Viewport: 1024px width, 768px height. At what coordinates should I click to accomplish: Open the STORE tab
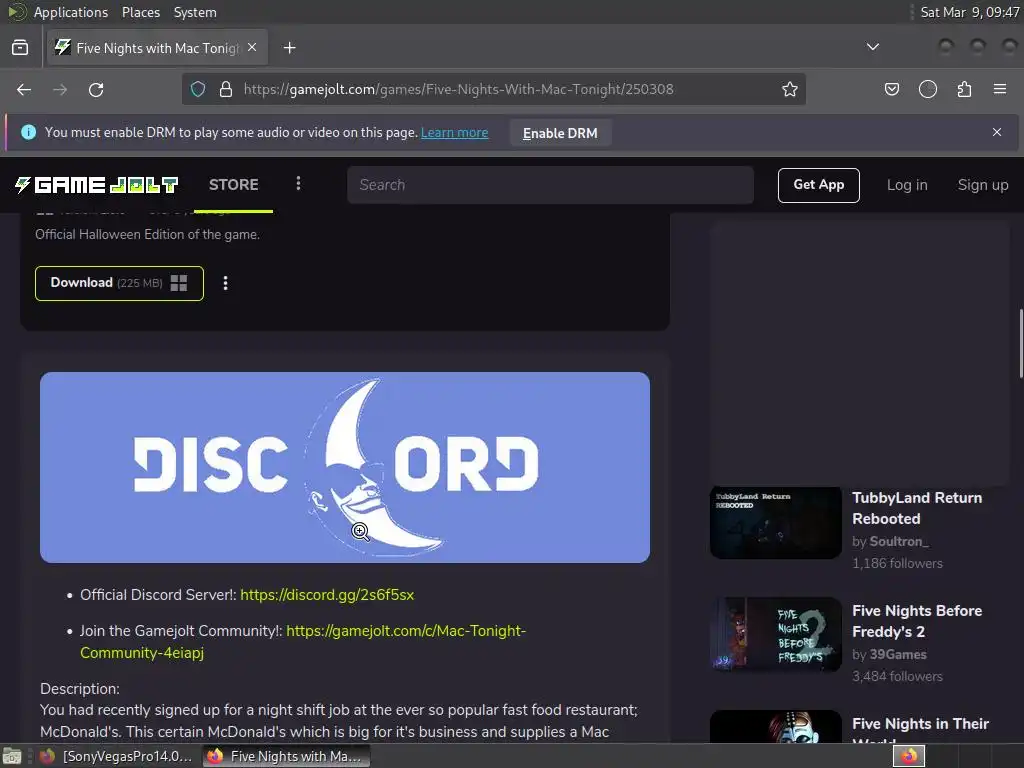(x=233, y=185)
